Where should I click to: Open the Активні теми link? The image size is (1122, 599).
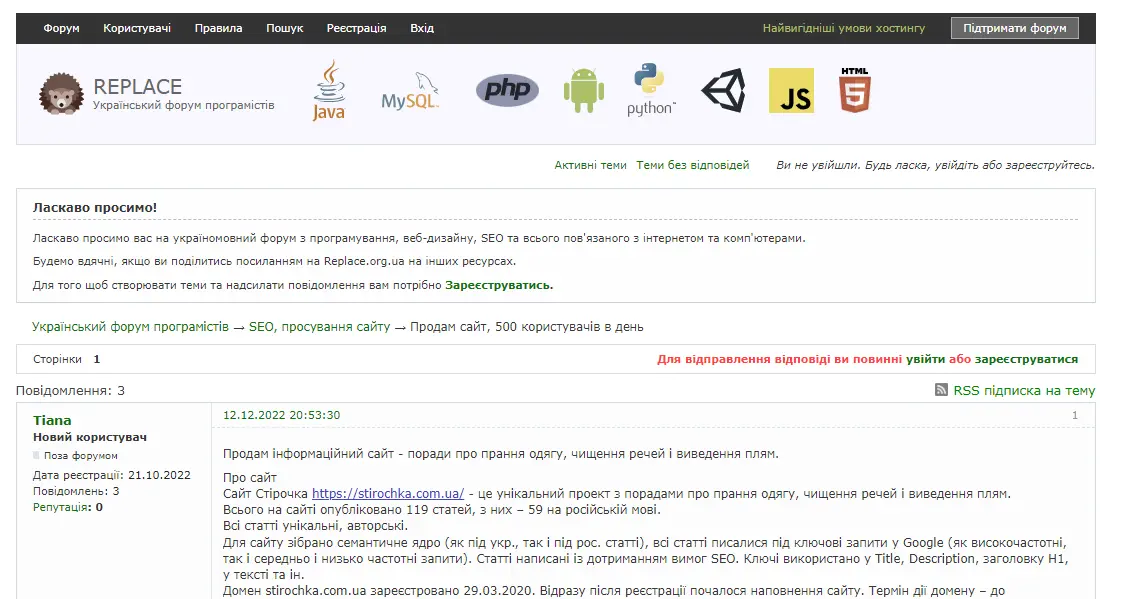click(x=590, y=165)
